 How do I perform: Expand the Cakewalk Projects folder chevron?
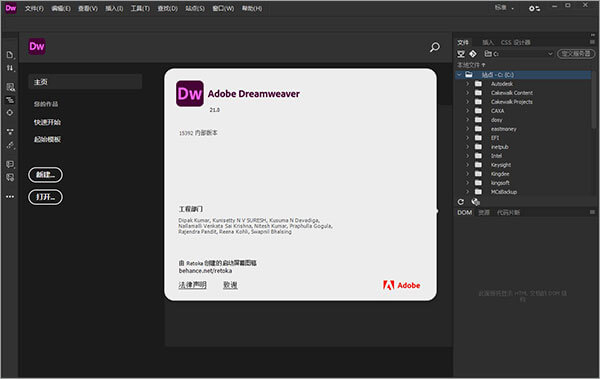pyautogui.click(x=467, y=102)
